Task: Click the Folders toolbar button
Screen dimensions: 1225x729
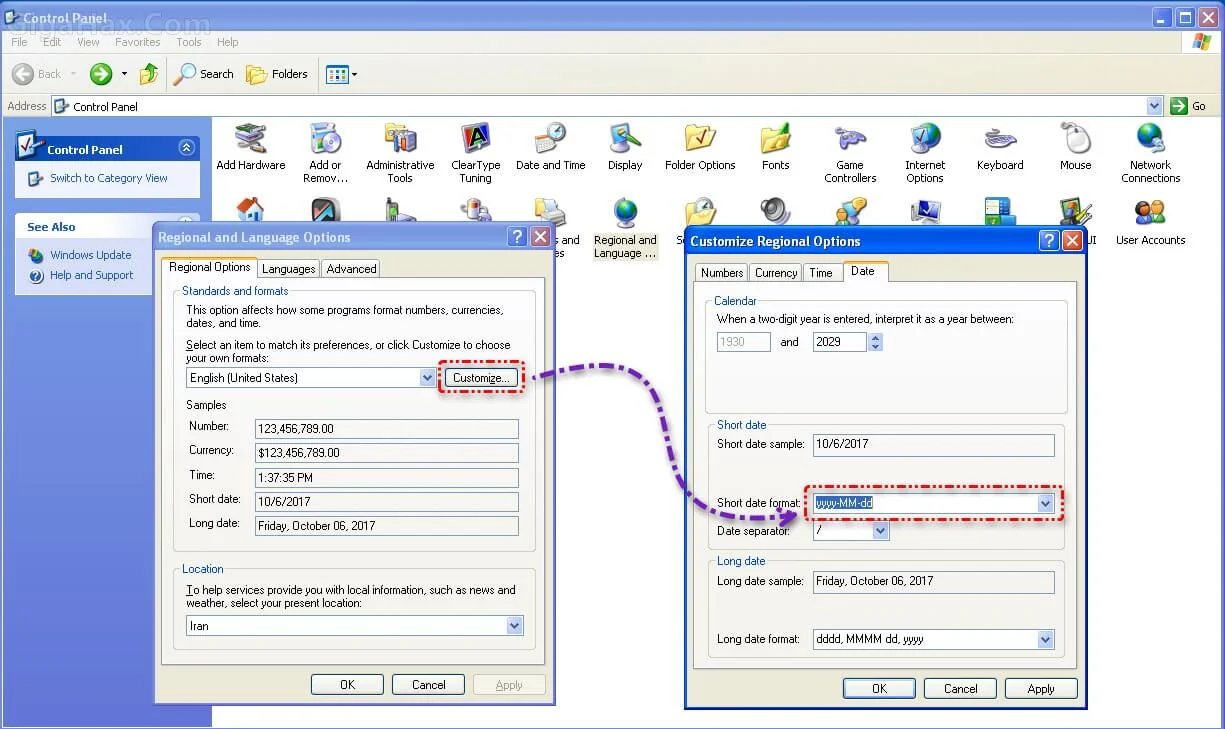Action: [277, 74]
